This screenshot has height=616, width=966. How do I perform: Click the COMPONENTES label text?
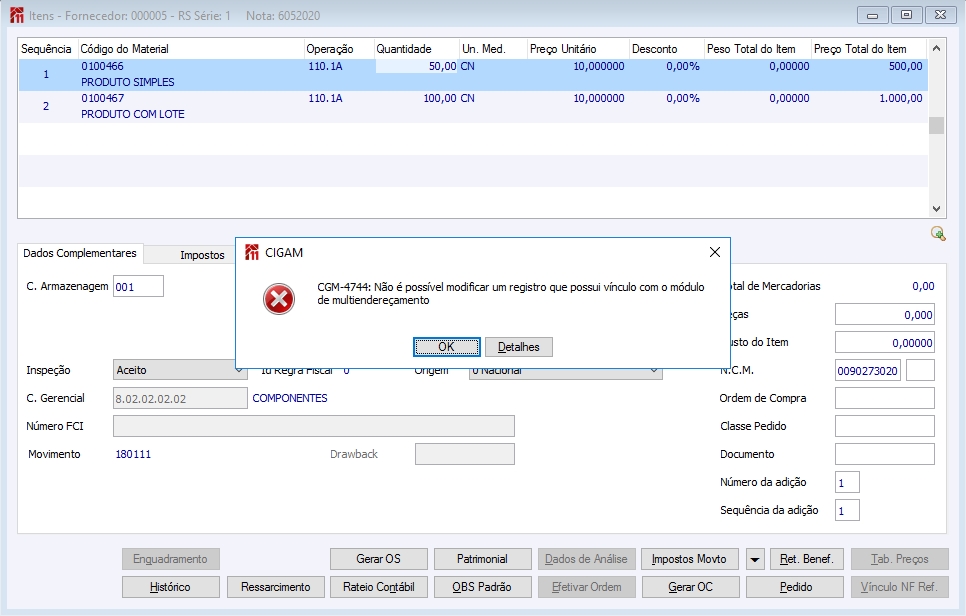pyautogui.click(x=290, y=398)
